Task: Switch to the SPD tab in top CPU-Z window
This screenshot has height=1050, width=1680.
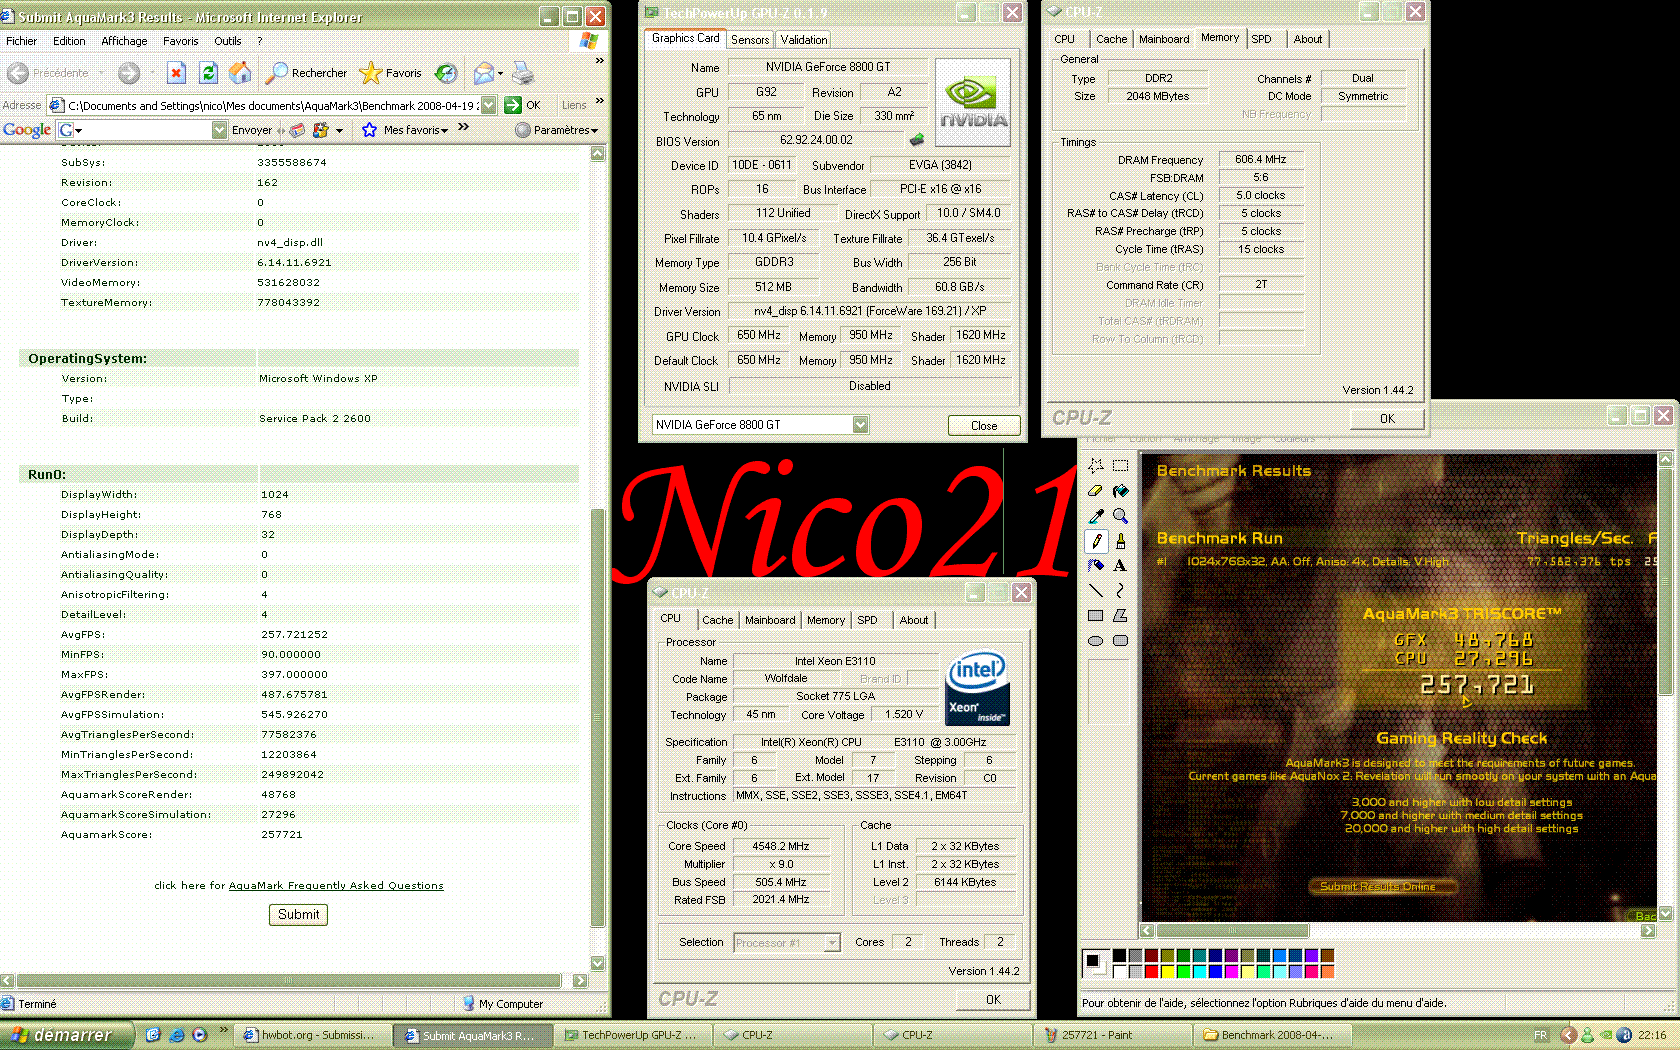Action: (1262, 39)
